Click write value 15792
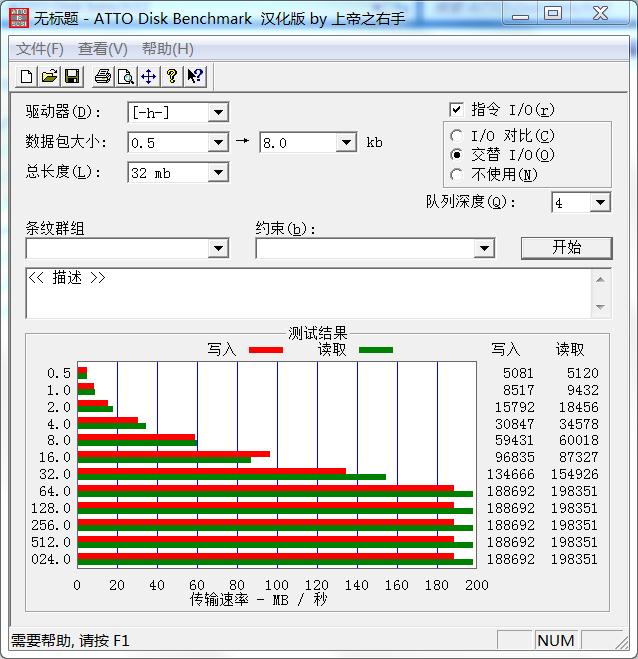Viewport: 638px width, 659px height. pyautogui.click(x=514, y=407)
